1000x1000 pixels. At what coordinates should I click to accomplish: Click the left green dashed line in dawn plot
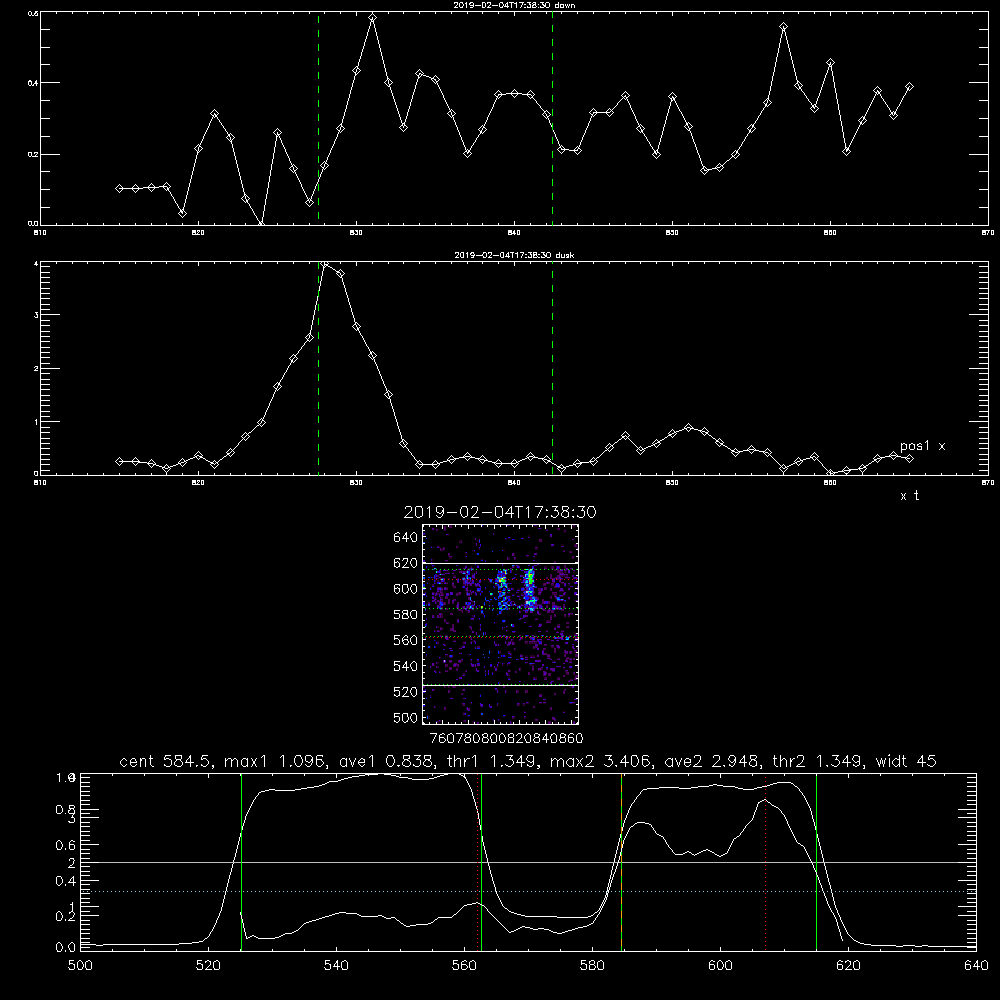[318, 118]
